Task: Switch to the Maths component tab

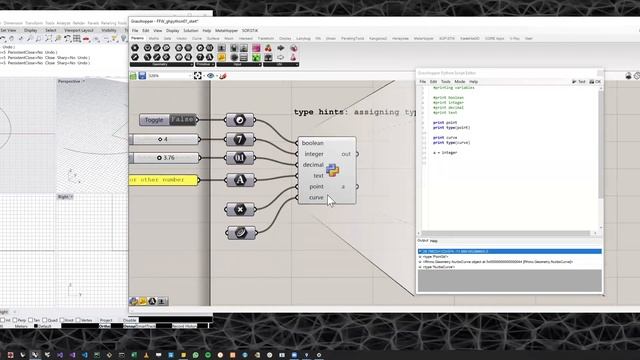Action: (x=154, y=38)
